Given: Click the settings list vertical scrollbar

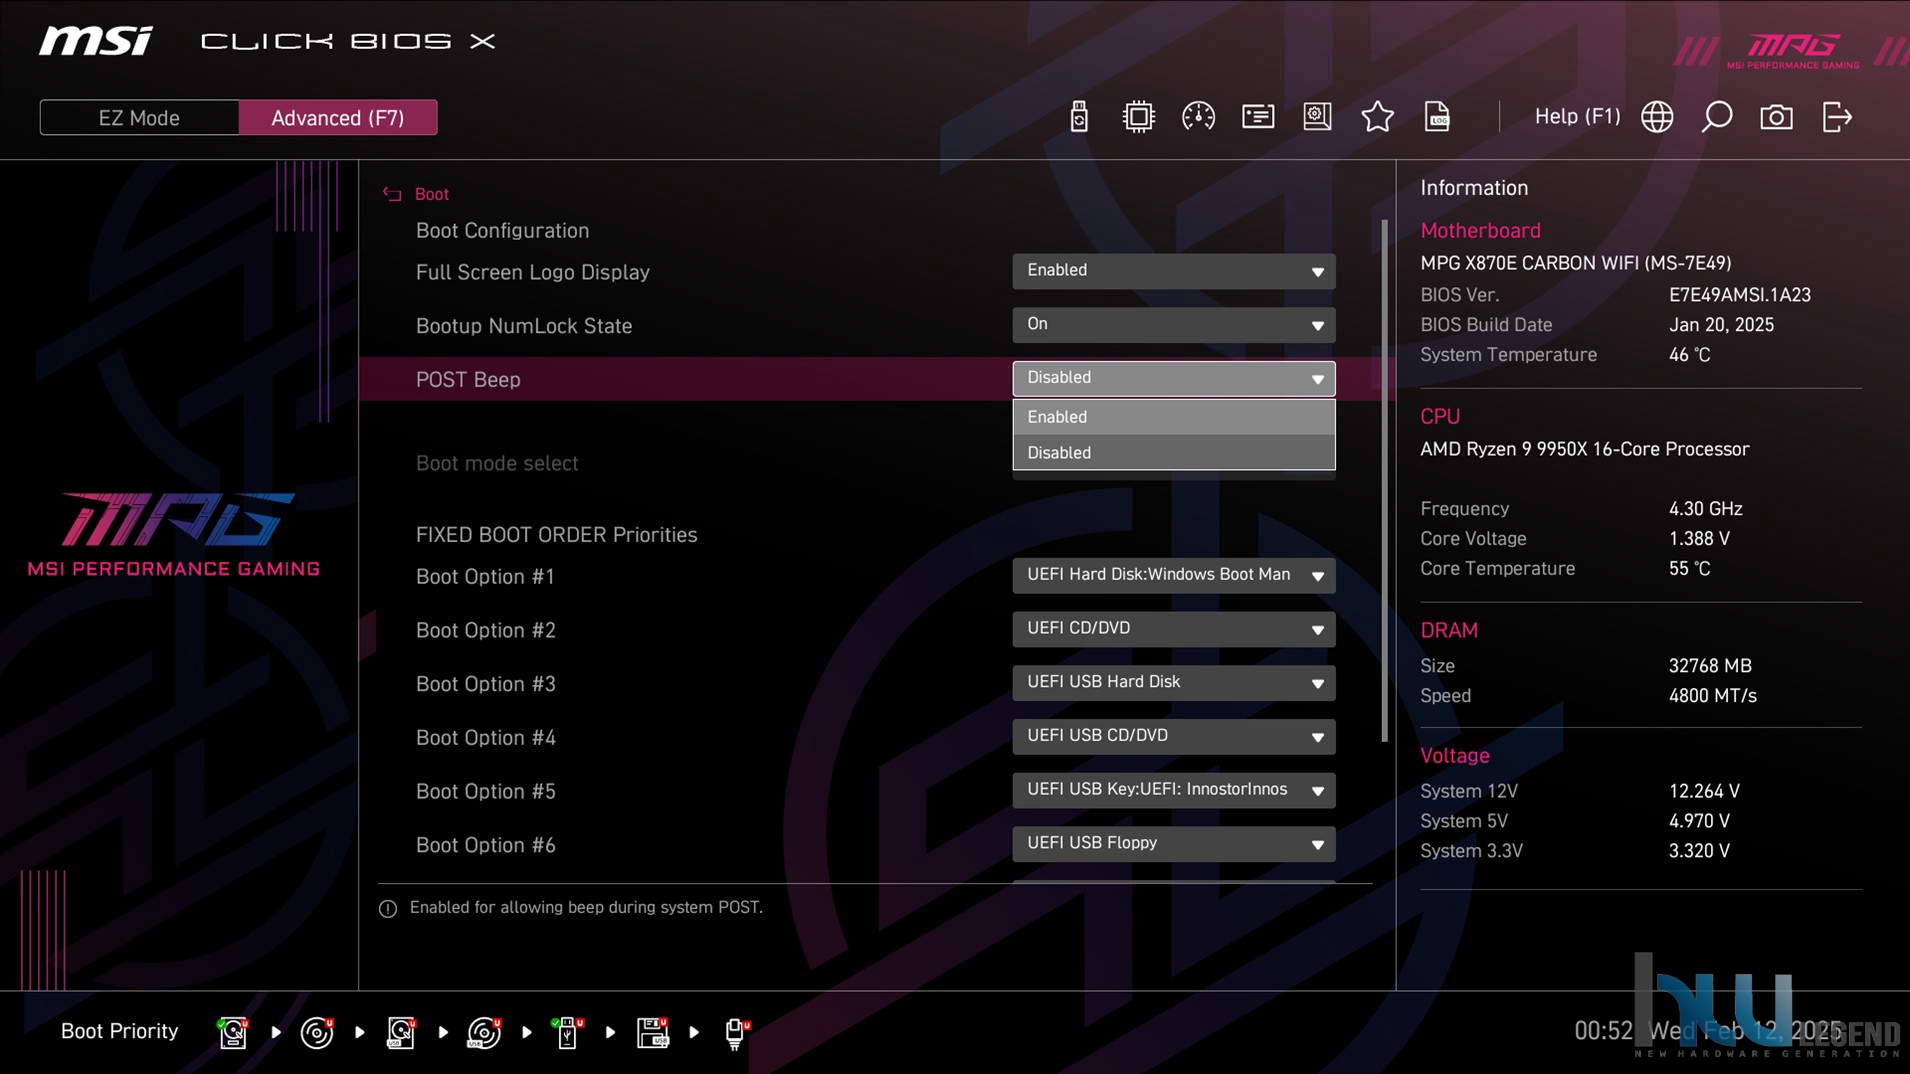Looking at the screenshot, I should 1385,480.
